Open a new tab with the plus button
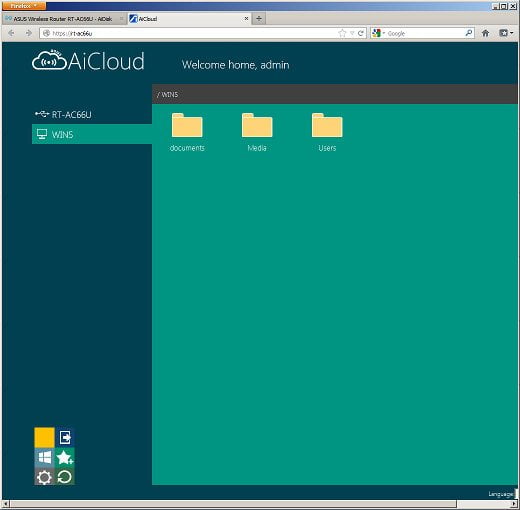The height and width of the screenshot is (510, 520). (x=259, y=19)
